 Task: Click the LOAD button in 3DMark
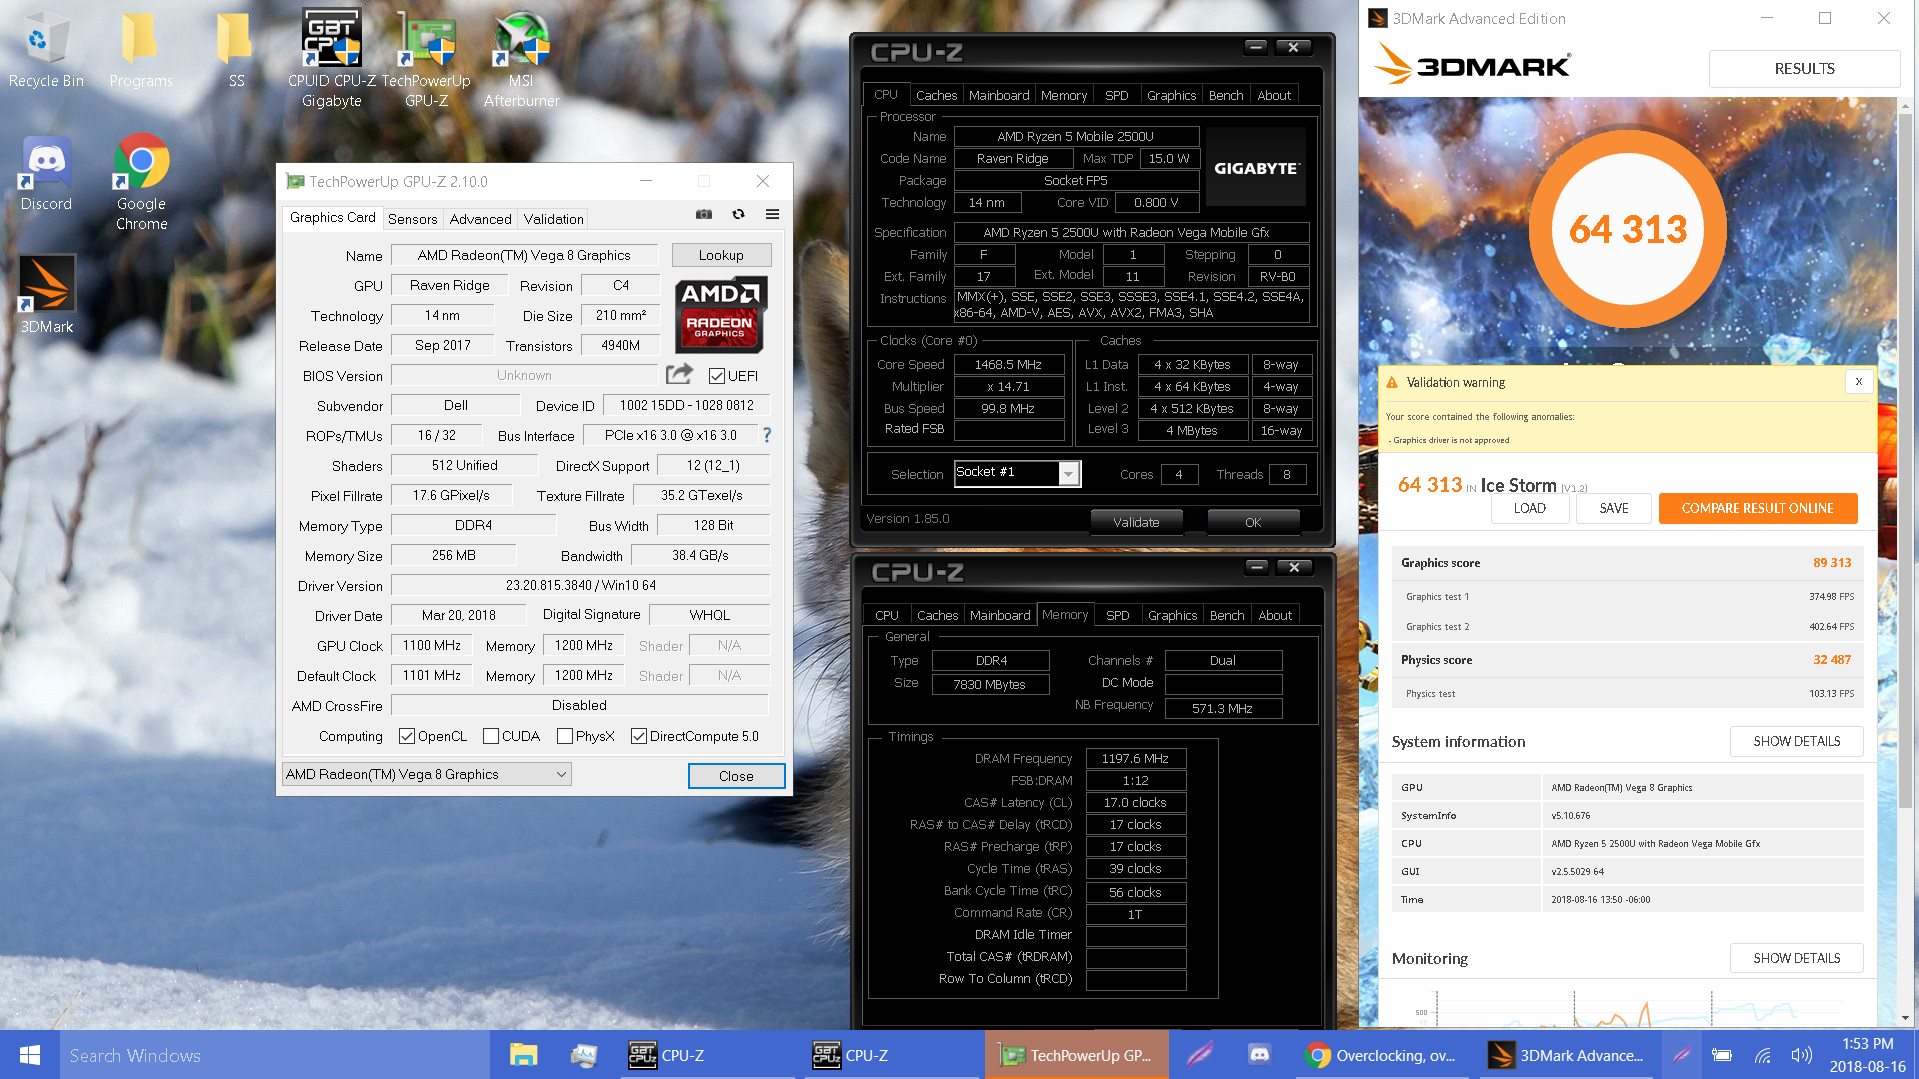1529,508
